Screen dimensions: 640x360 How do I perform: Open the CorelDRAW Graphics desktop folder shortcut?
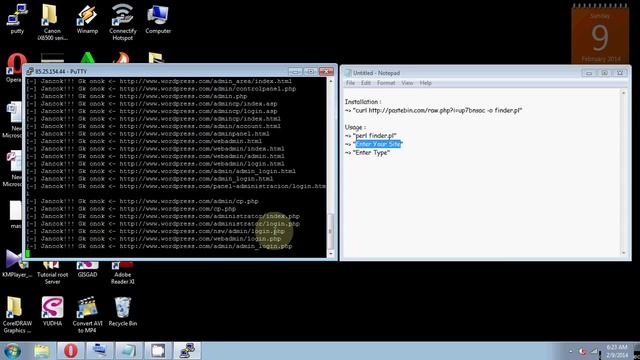pyautogui.click(x=17, y=314)
